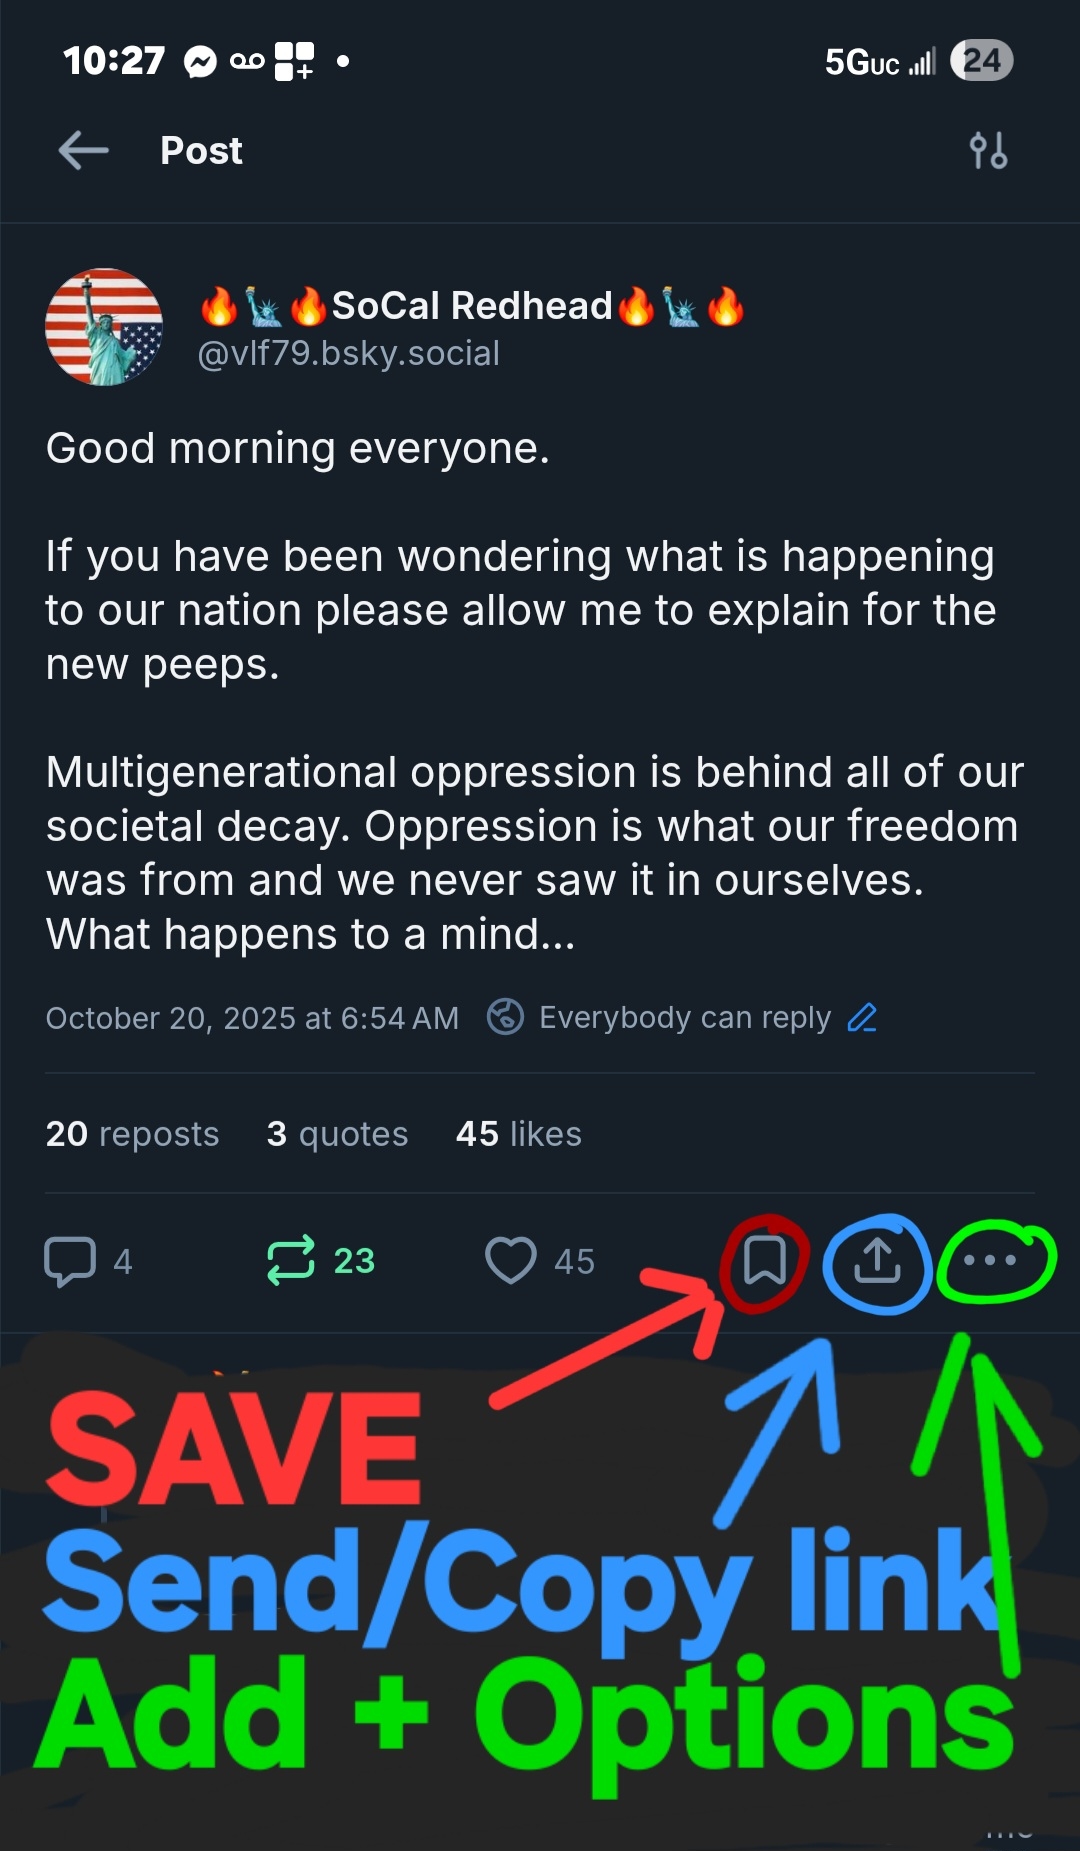Tap the reply speech bubble icon
Image resolution: width=1080 pixels, height=1851 pixels.
click(70, 1260)
